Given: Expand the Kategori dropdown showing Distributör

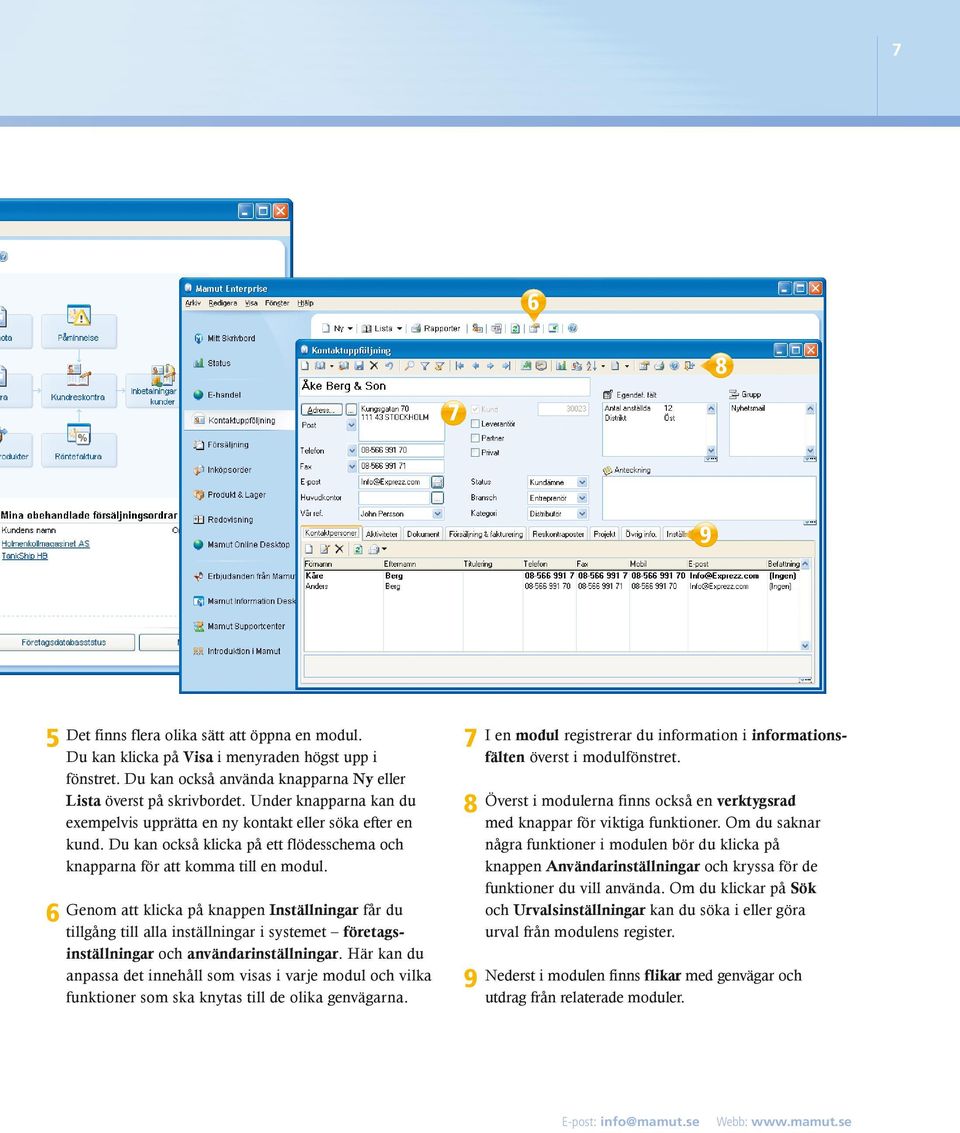Looking at the screenshot, I should [x=581, y=514].
